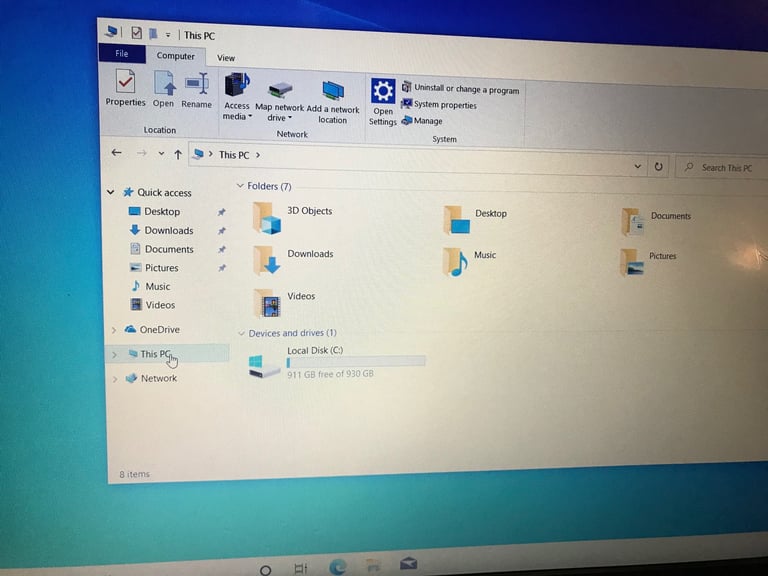Open the Access media dropdown
Screen dimensions: 768x576
click(x=237, y=97)
